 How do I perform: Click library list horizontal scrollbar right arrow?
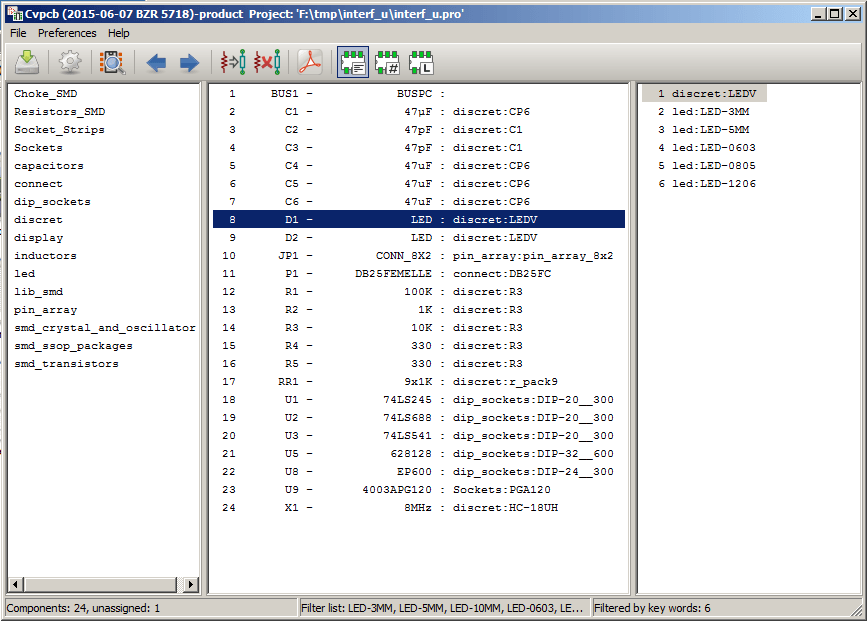coord(192,584)
